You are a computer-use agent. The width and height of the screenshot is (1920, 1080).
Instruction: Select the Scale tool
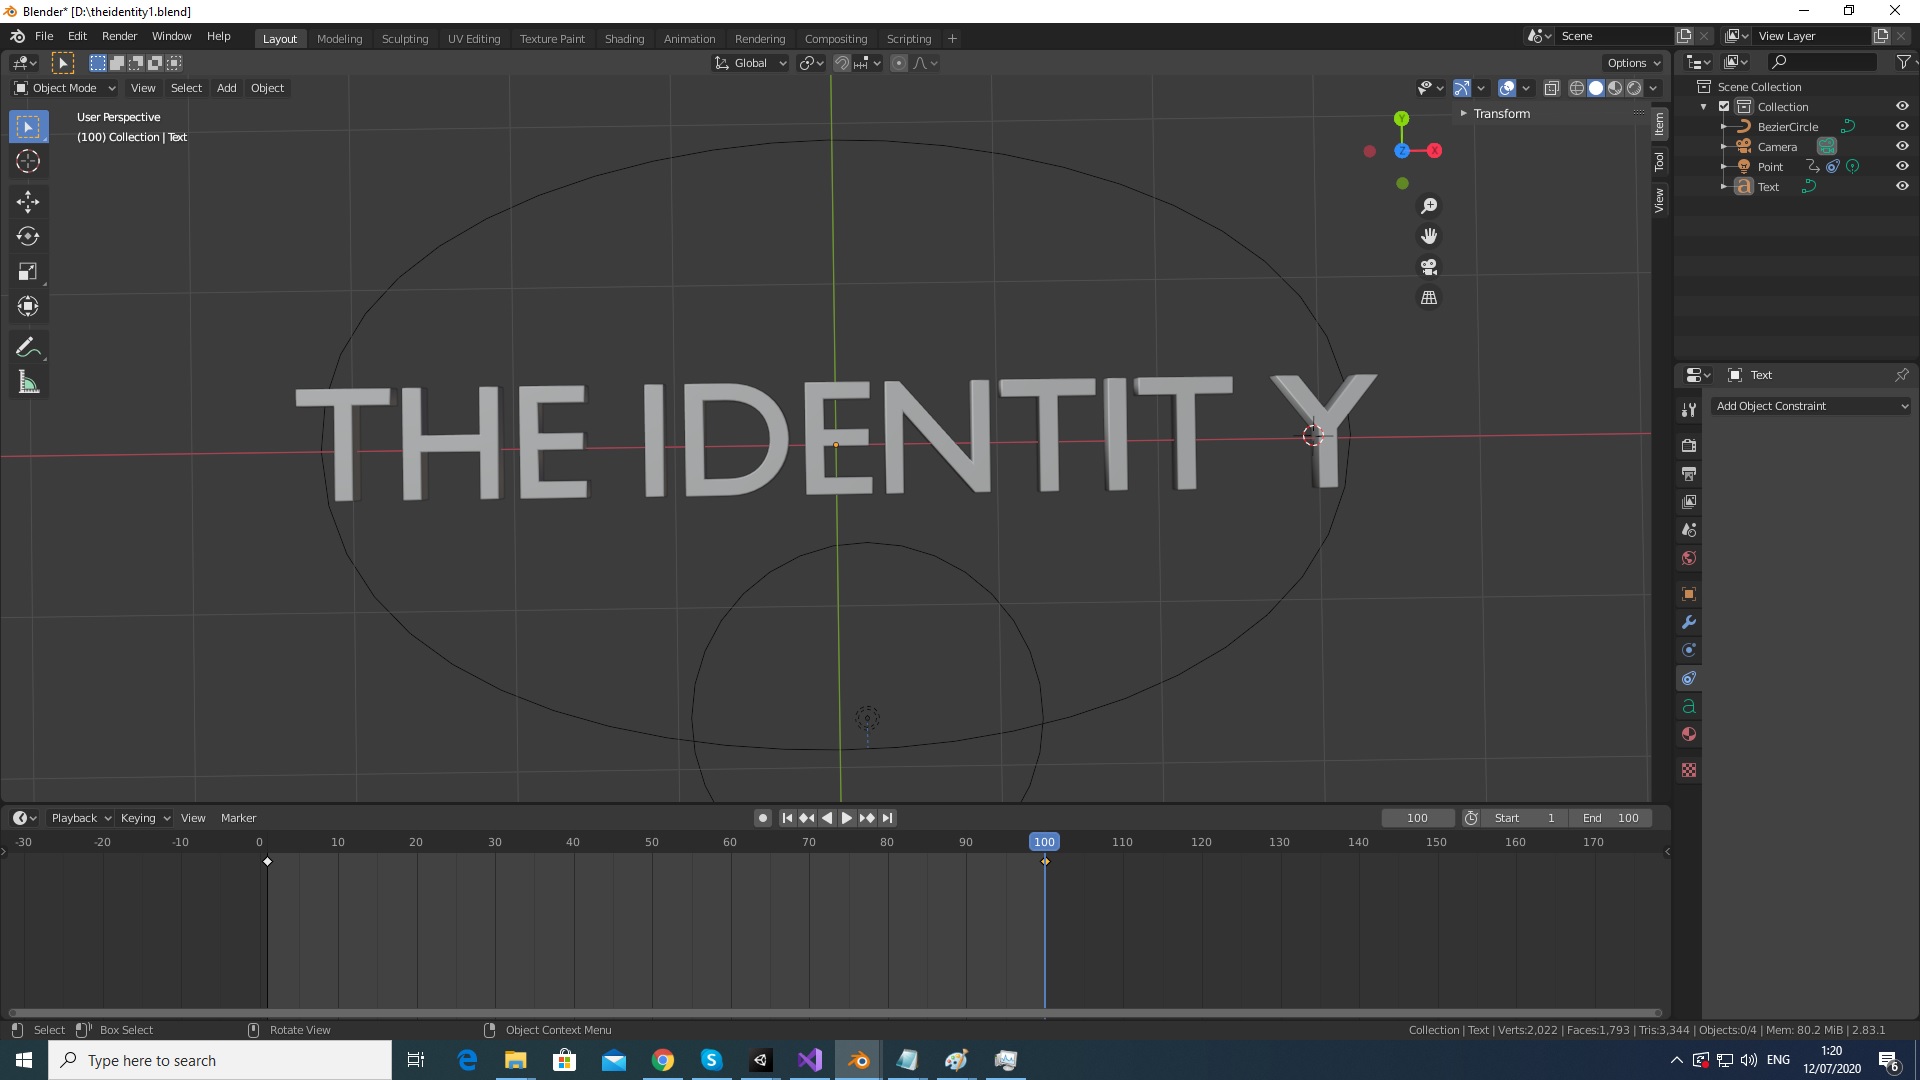point(28,271)
